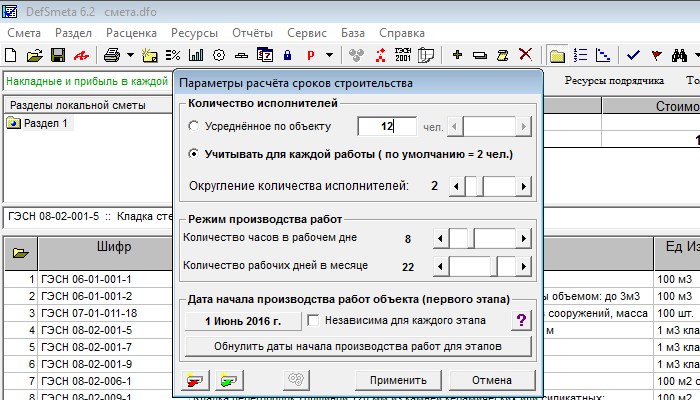Click the printer icon in the toolbar

pos(112,54)
